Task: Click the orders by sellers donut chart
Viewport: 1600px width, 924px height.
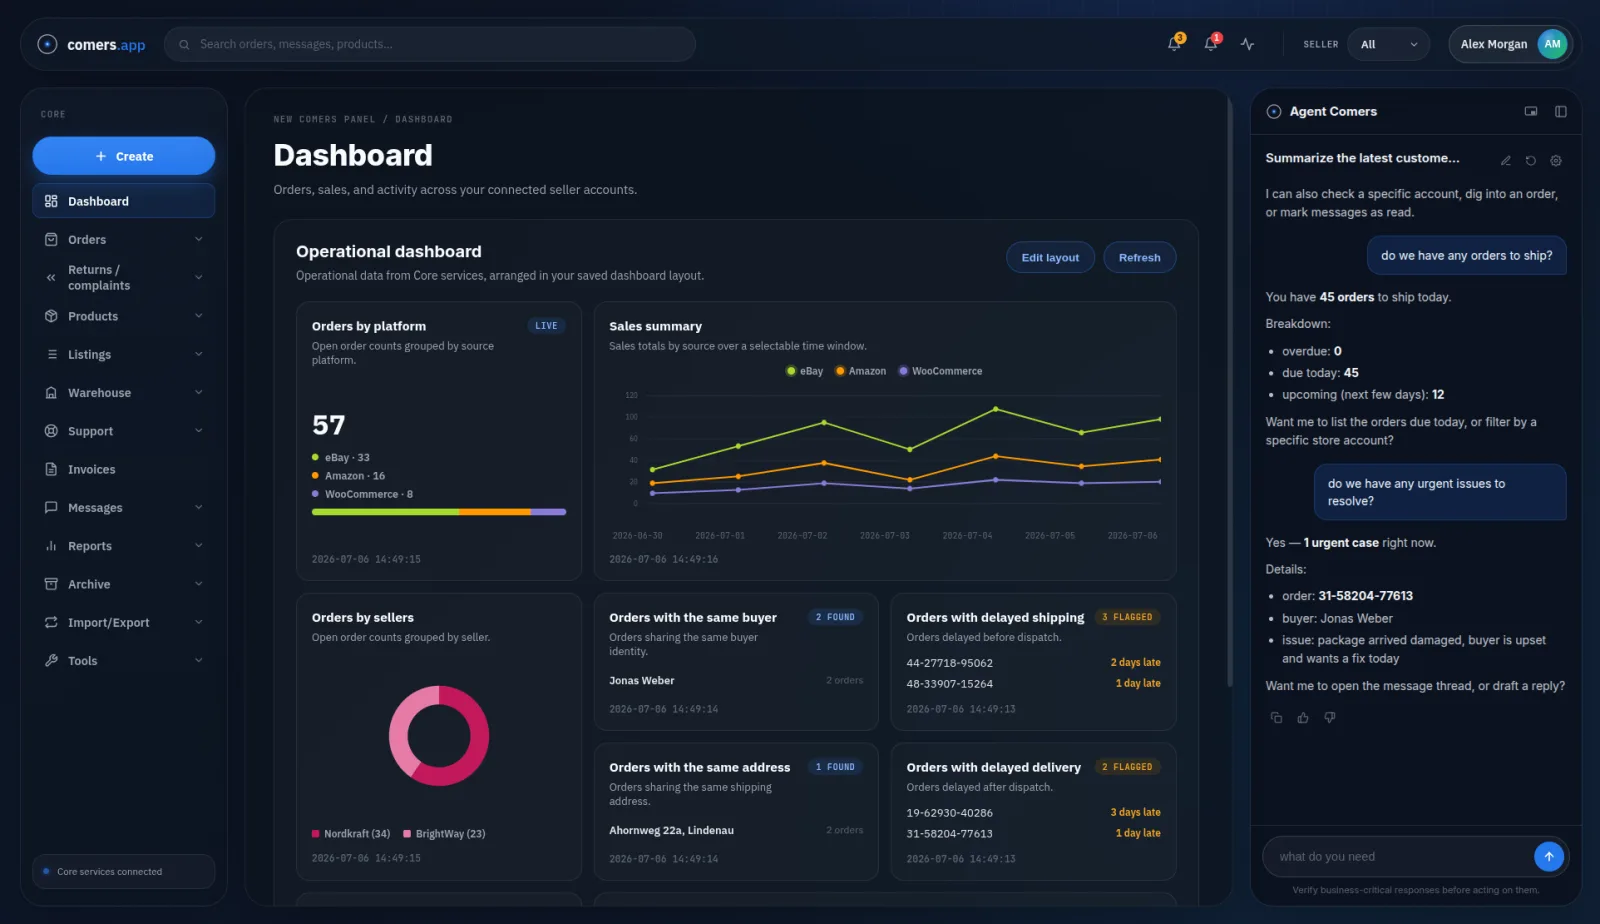Action: click(x=439, y=736)
